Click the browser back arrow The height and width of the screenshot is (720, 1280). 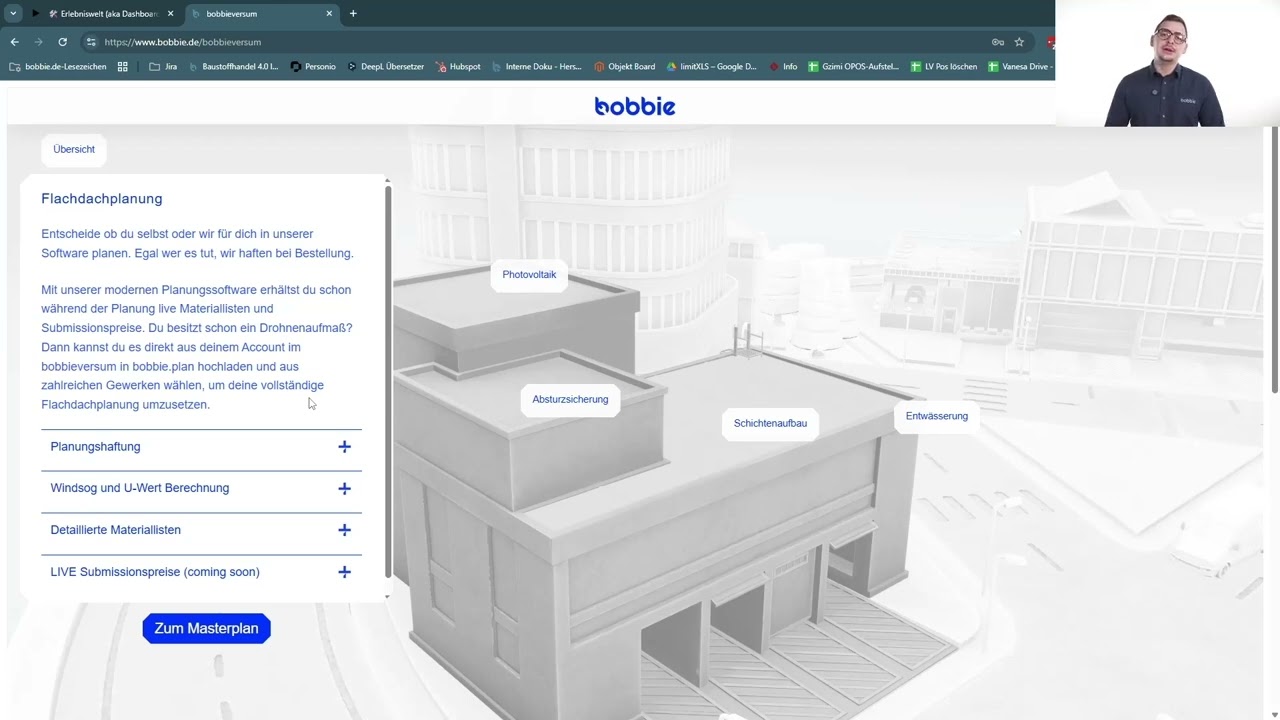pyautogui.click(x=14, y=42)
